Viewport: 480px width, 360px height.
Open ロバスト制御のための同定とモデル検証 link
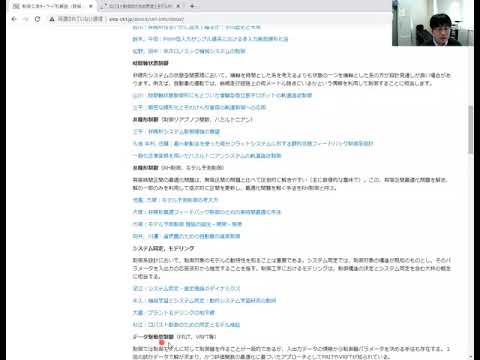point(186,325)
